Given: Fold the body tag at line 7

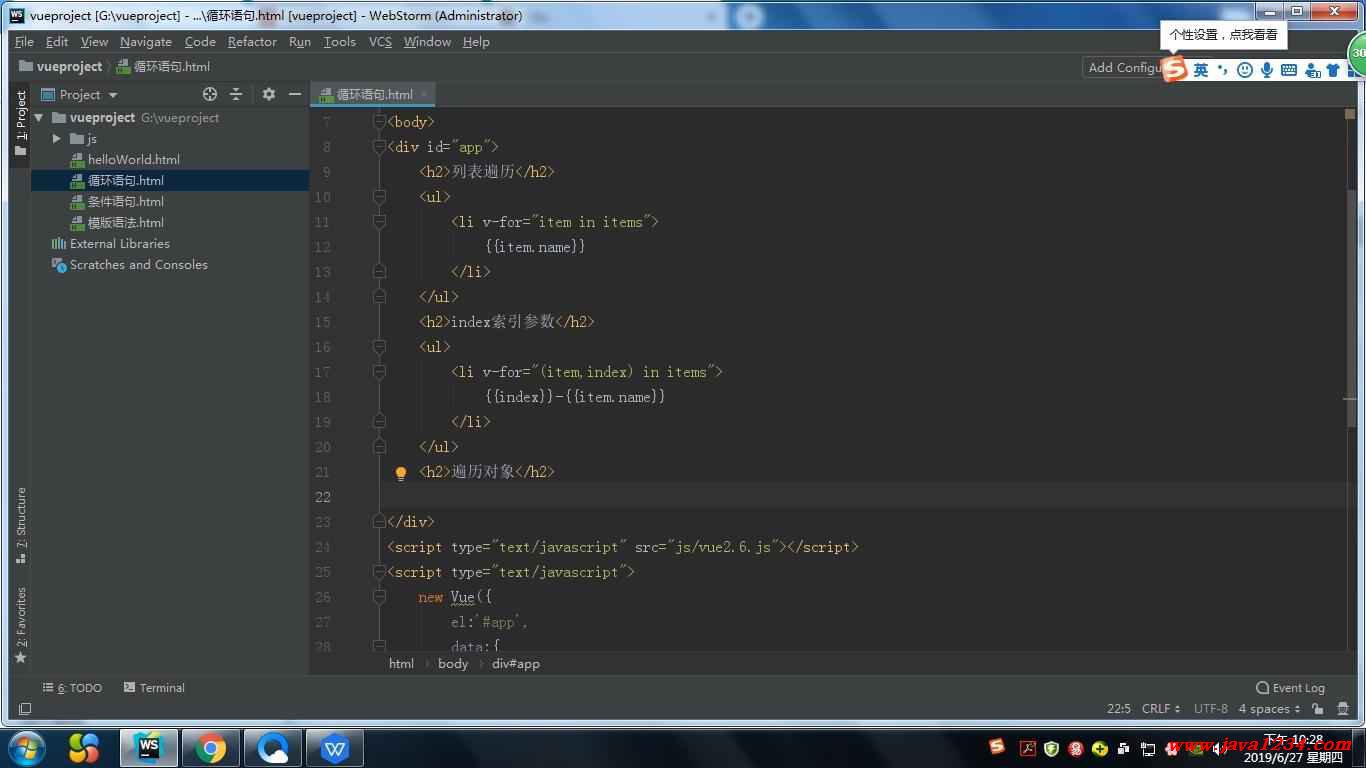Looking at the screenshot, I should pyautogui.click(x=379, y=122).
